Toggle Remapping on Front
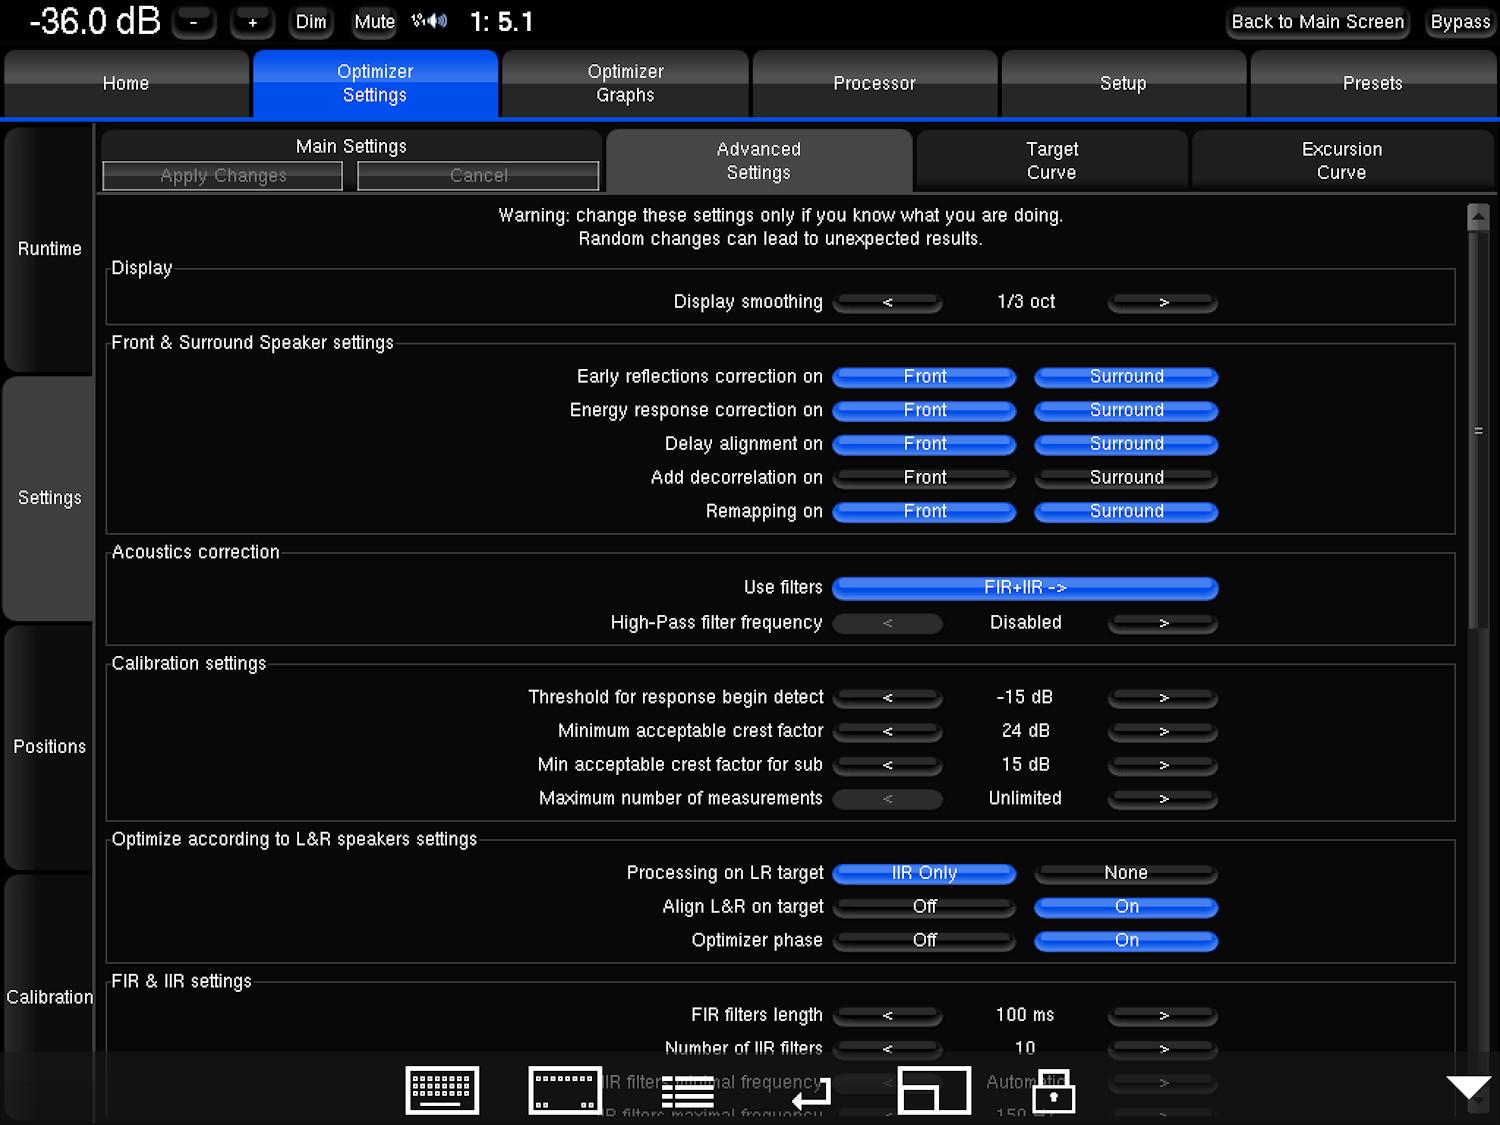The height and width of the screenshot is (1125, 1500). [924, 512]
